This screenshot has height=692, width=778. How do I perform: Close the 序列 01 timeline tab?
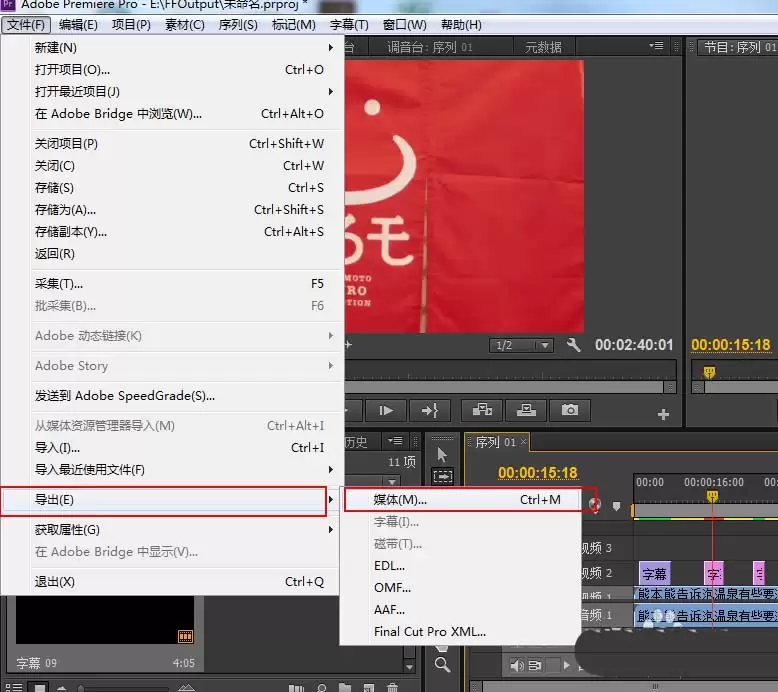point(523,441)
